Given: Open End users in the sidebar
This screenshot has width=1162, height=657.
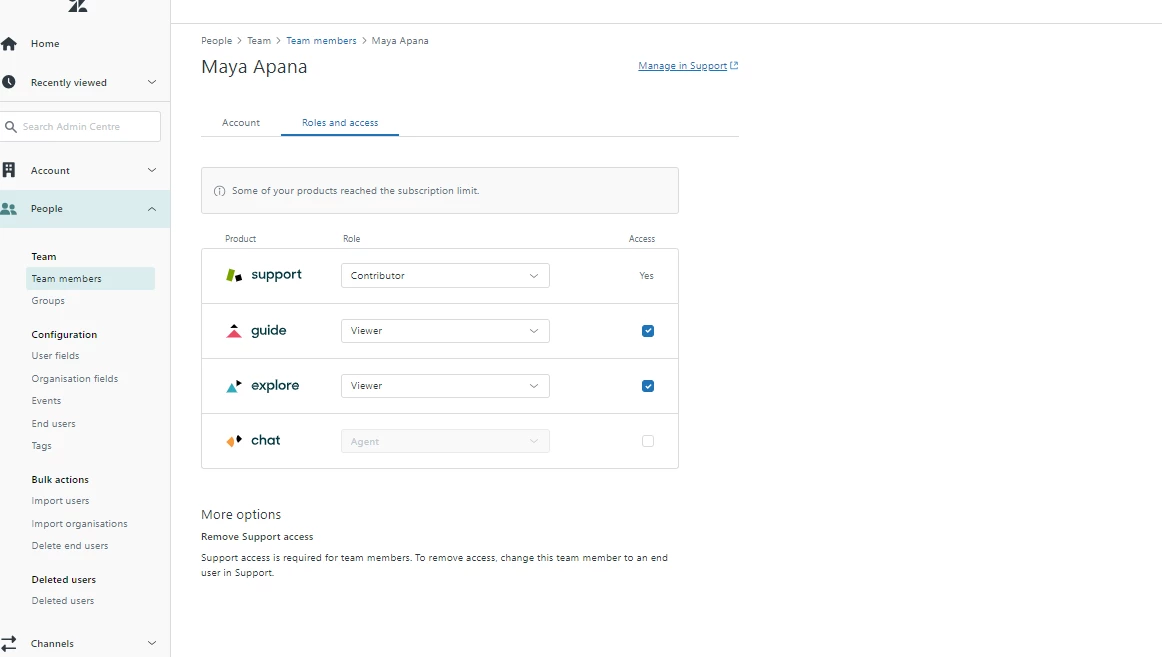Looking at the screenshot, I should coord(53,424).
